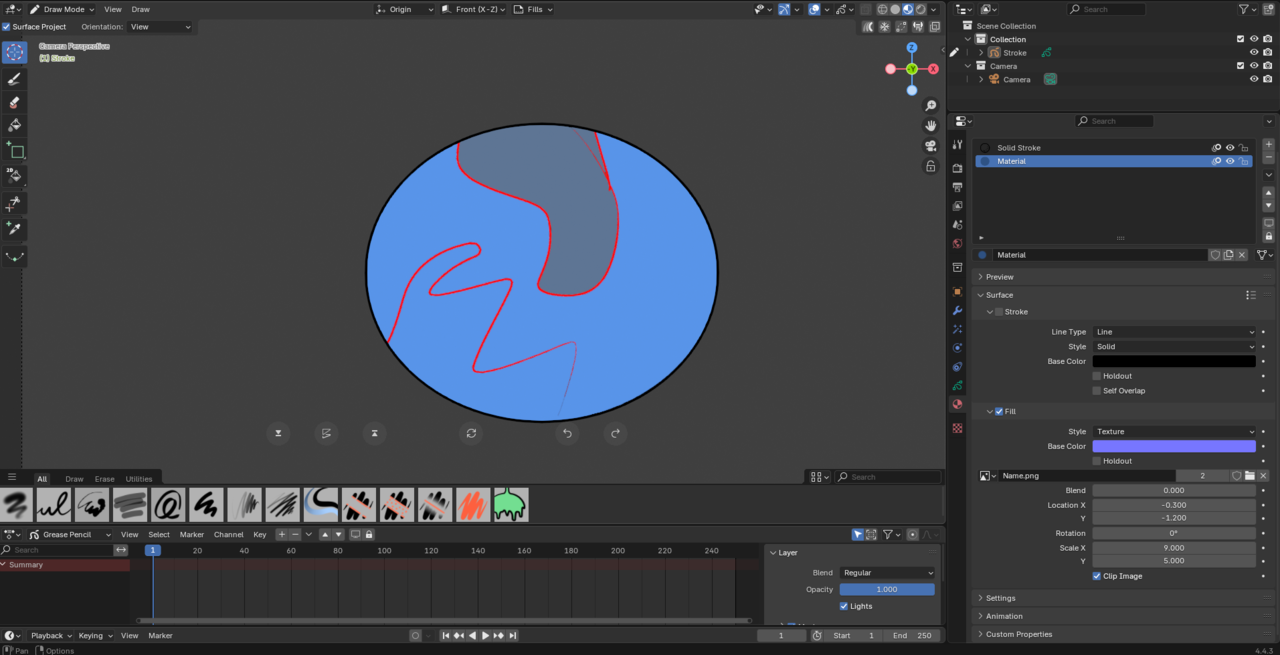Open the layer Blend Regular dropdown

887,573
